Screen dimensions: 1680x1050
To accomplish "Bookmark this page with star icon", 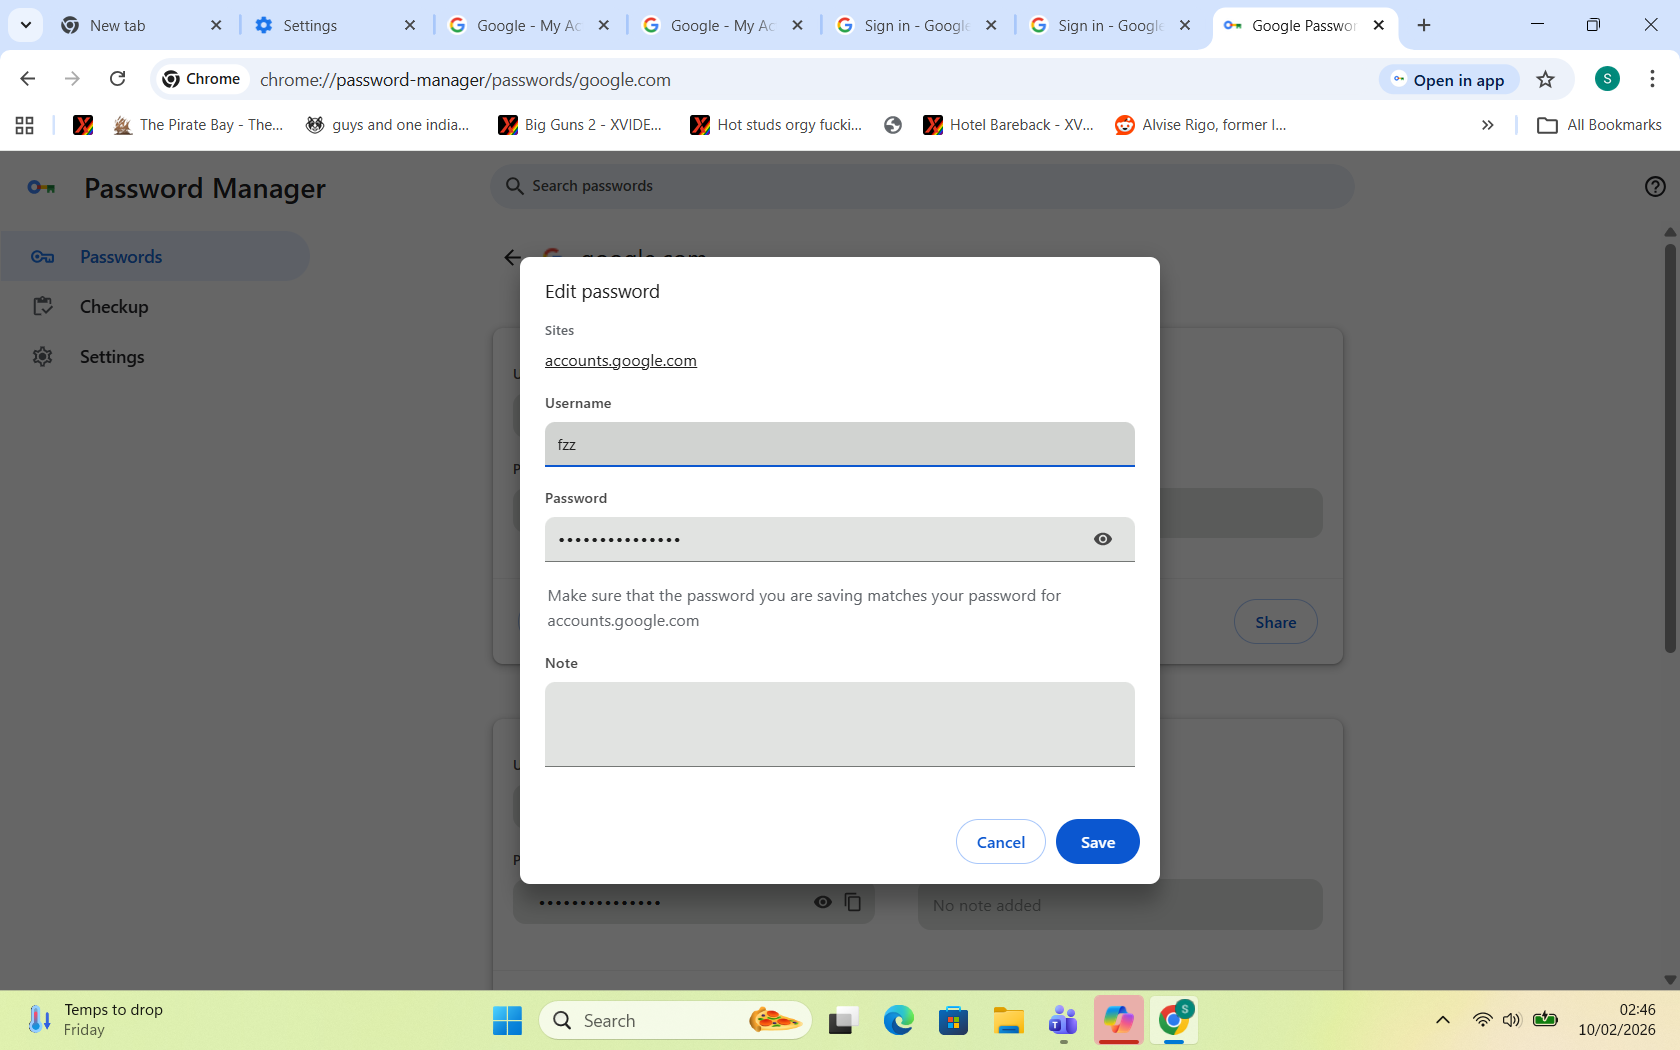I will click(1545, 80).
